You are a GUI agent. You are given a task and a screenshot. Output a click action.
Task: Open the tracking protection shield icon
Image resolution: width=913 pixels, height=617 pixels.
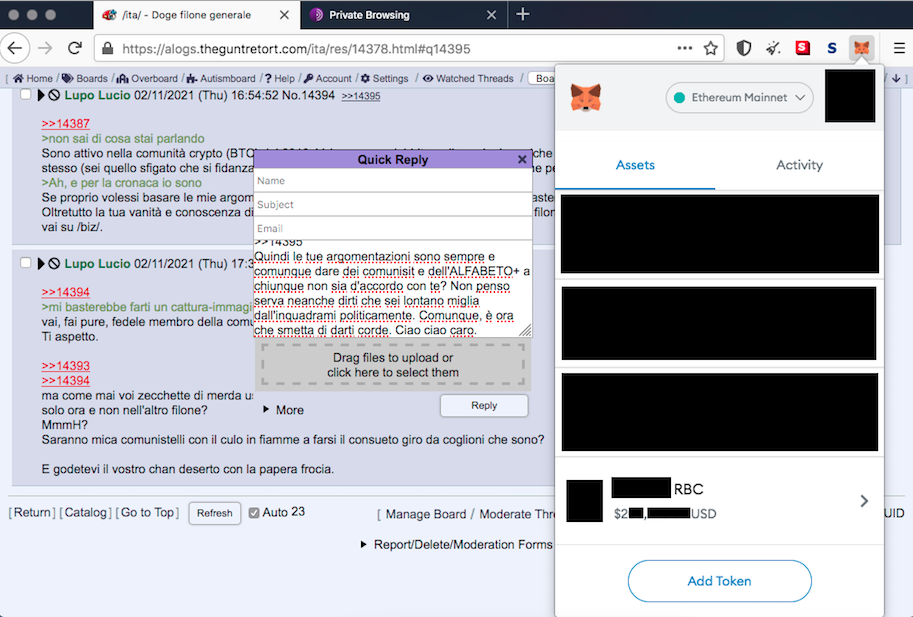[744, 48]
